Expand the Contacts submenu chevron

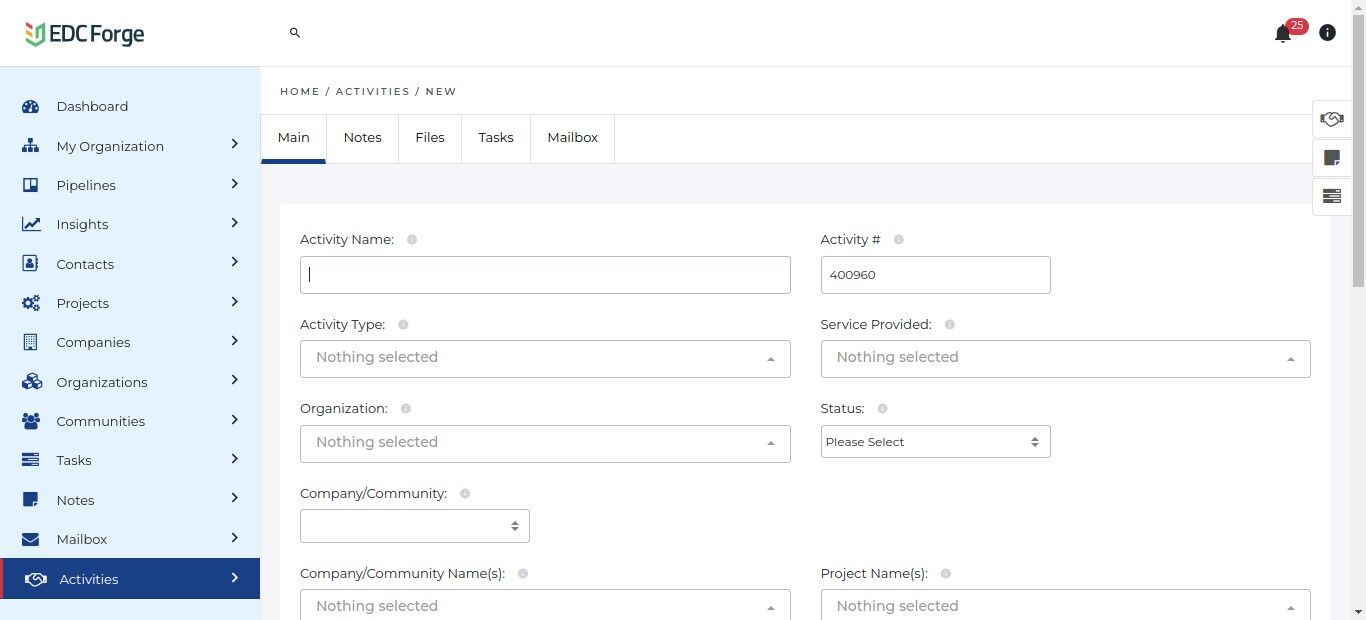point(235,263)
